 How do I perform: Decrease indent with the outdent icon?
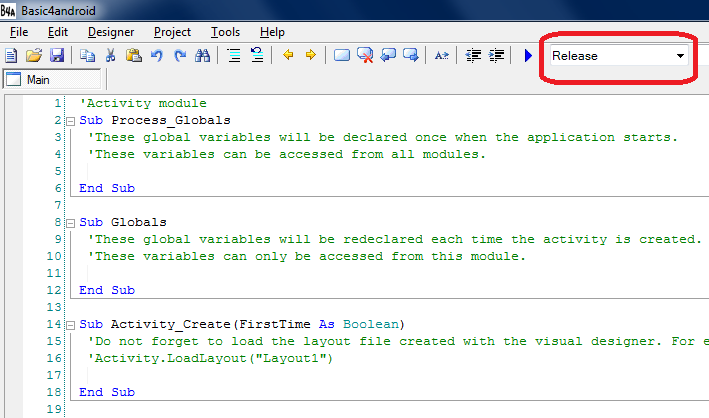[x=473, y=56]
